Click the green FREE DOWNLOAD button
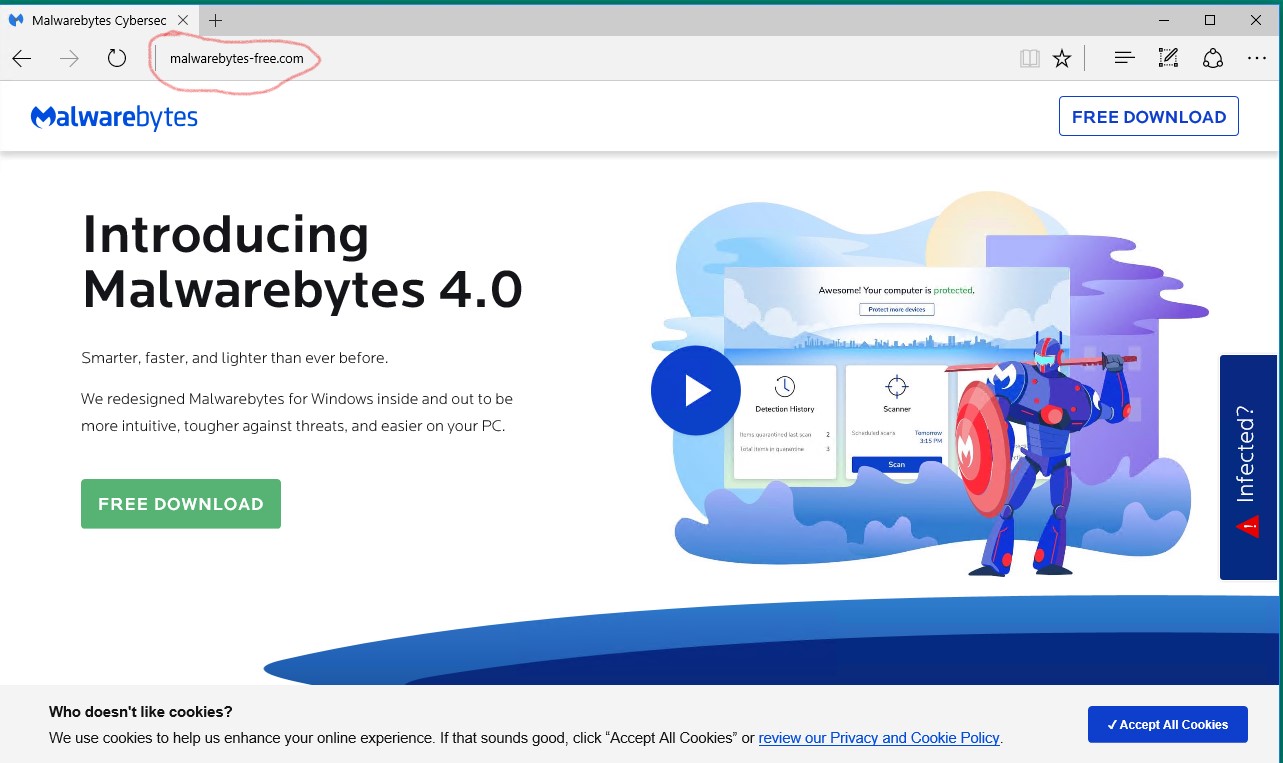Screen dimensions: 1283x763 click(180, 503)
